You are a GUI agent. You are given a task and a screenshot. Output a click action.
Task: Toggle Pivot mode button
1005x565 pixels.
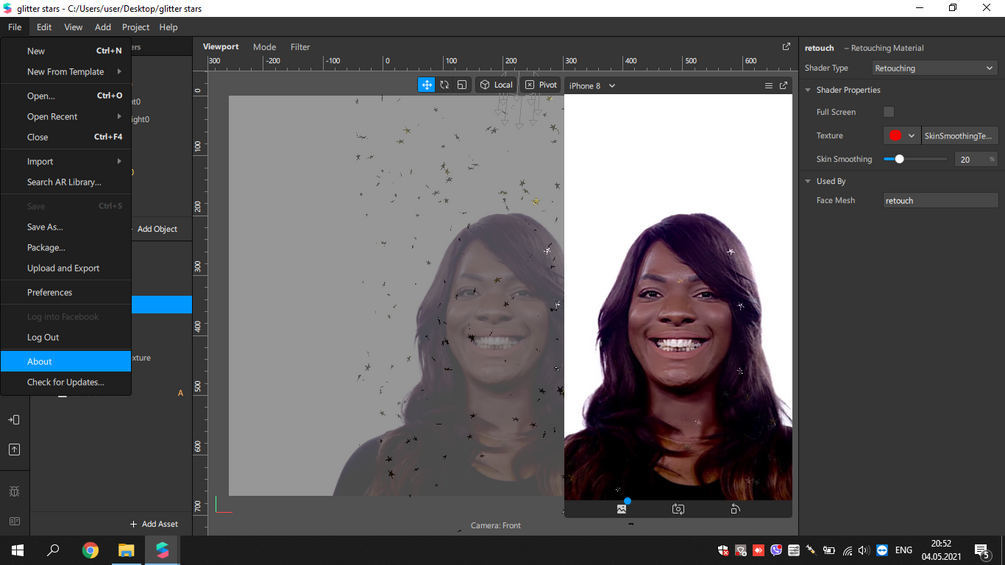coord(541,85)
